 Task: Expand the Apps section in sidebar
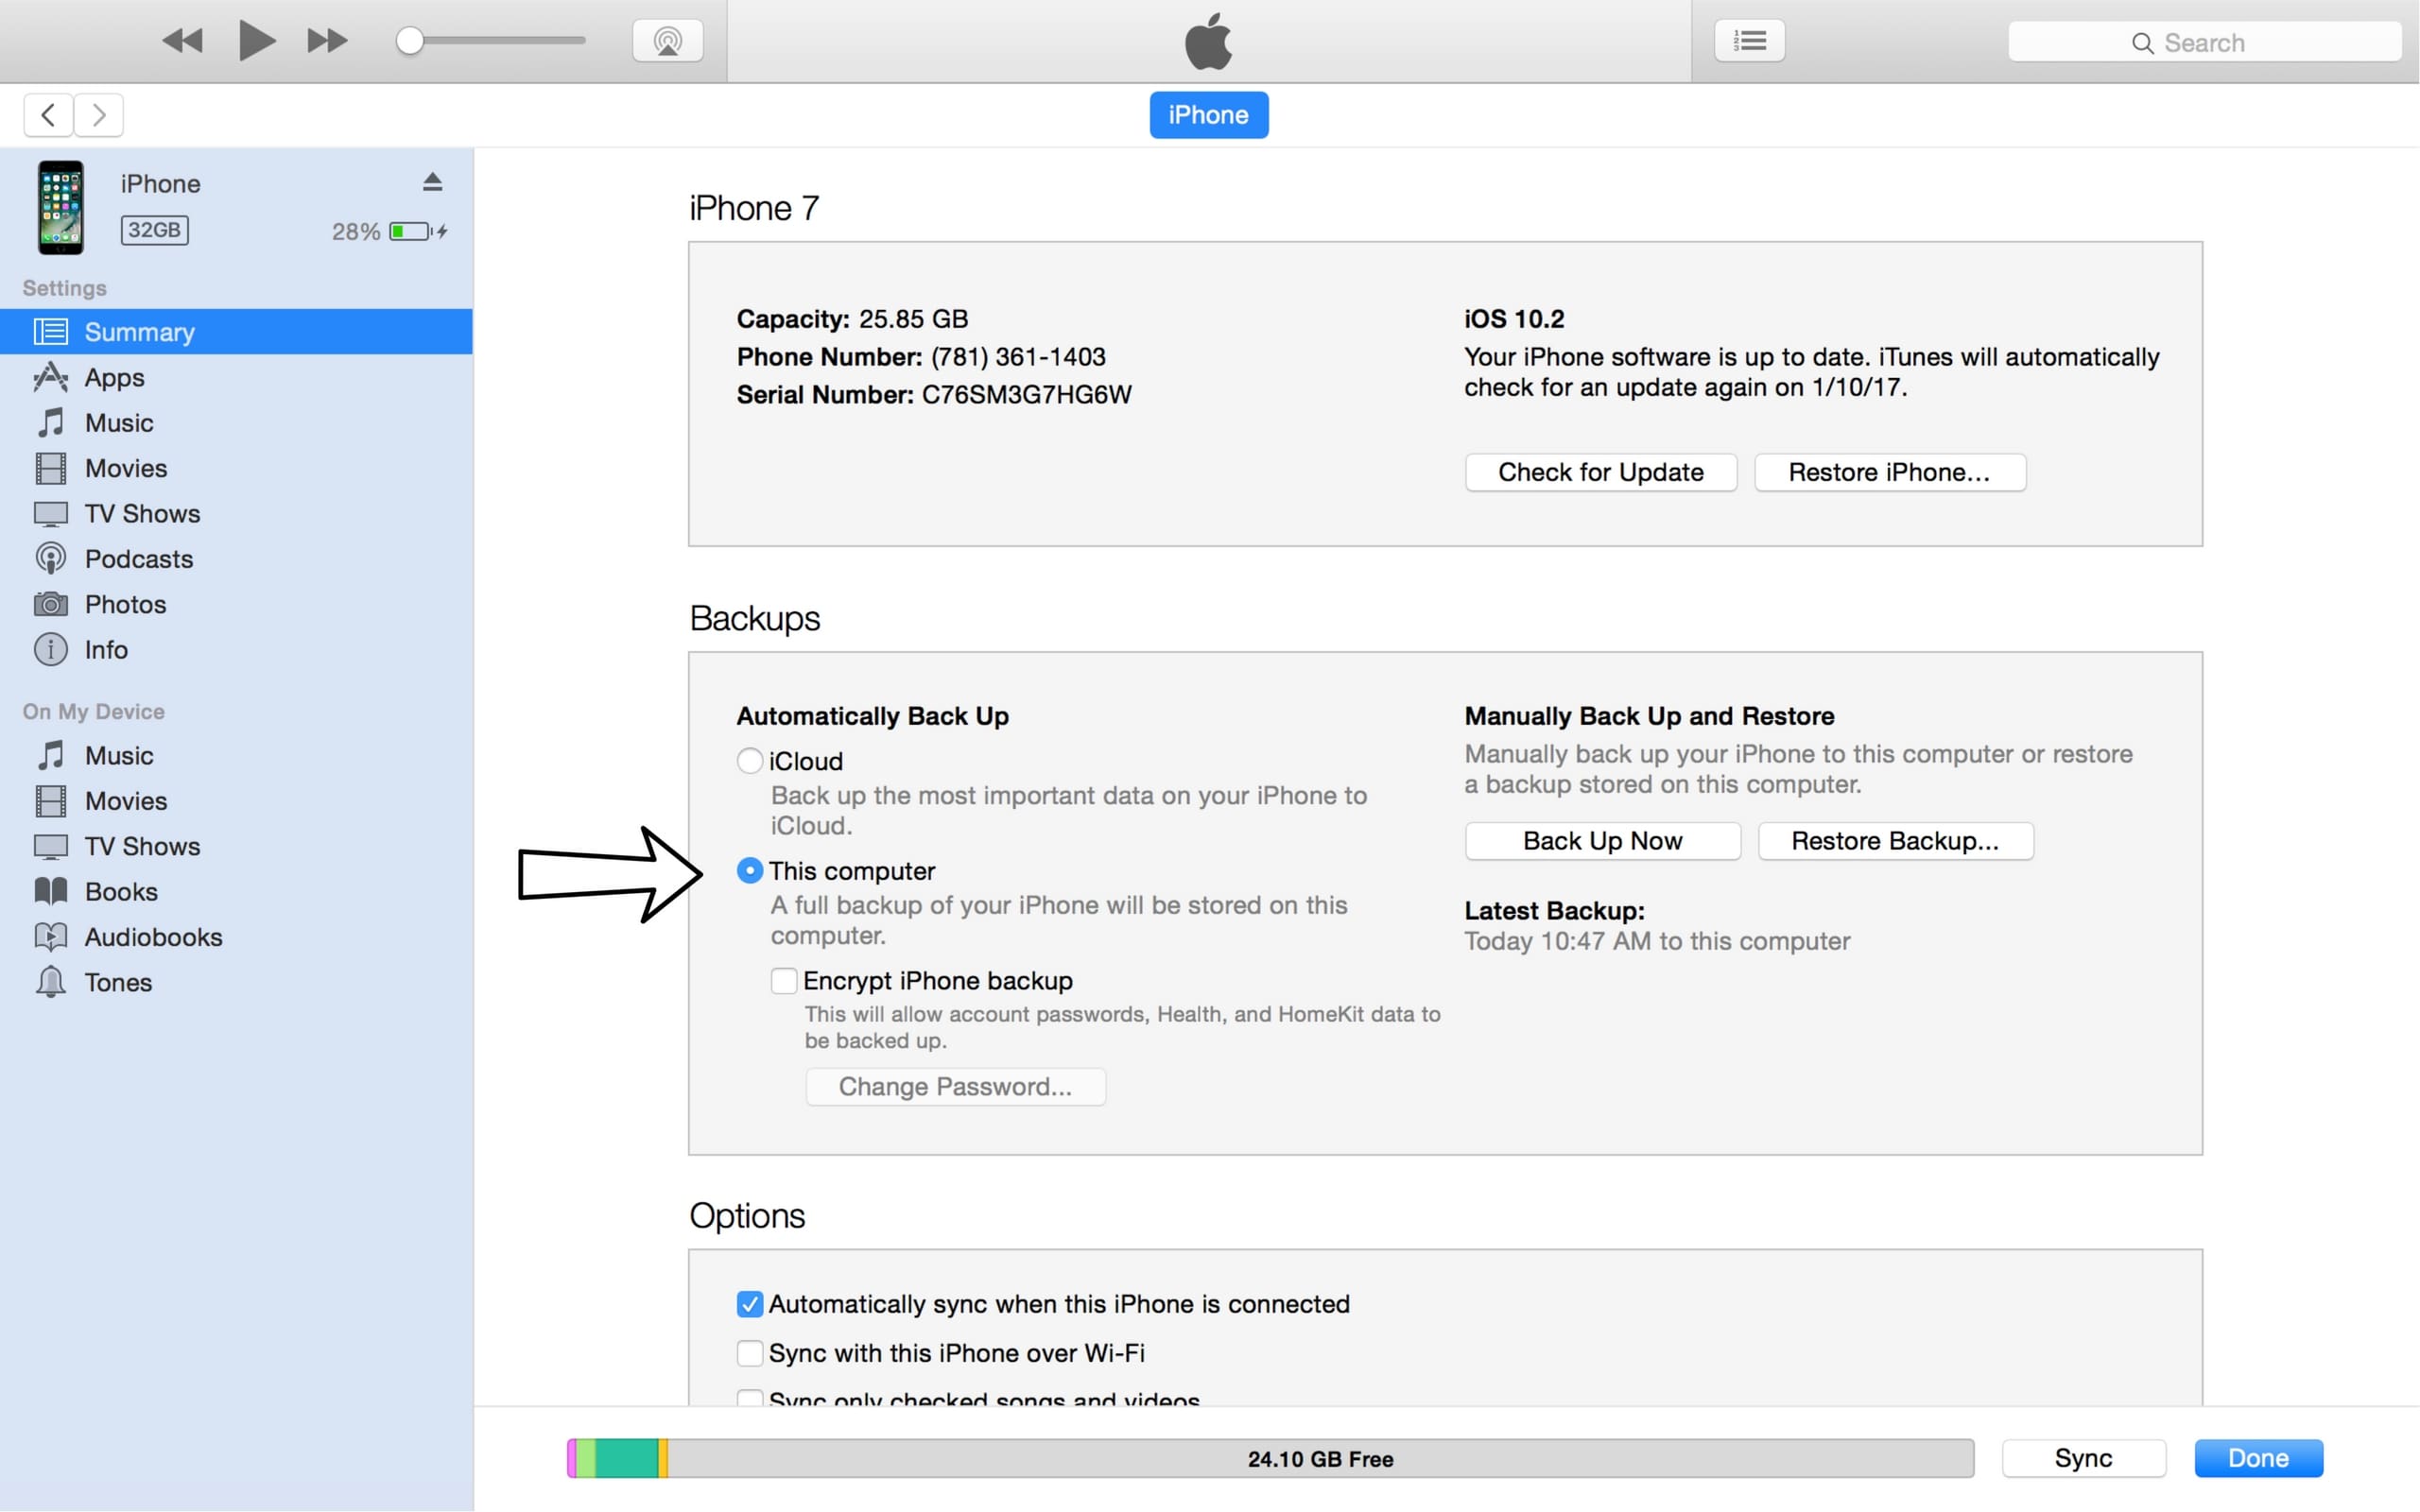[110, 376]
